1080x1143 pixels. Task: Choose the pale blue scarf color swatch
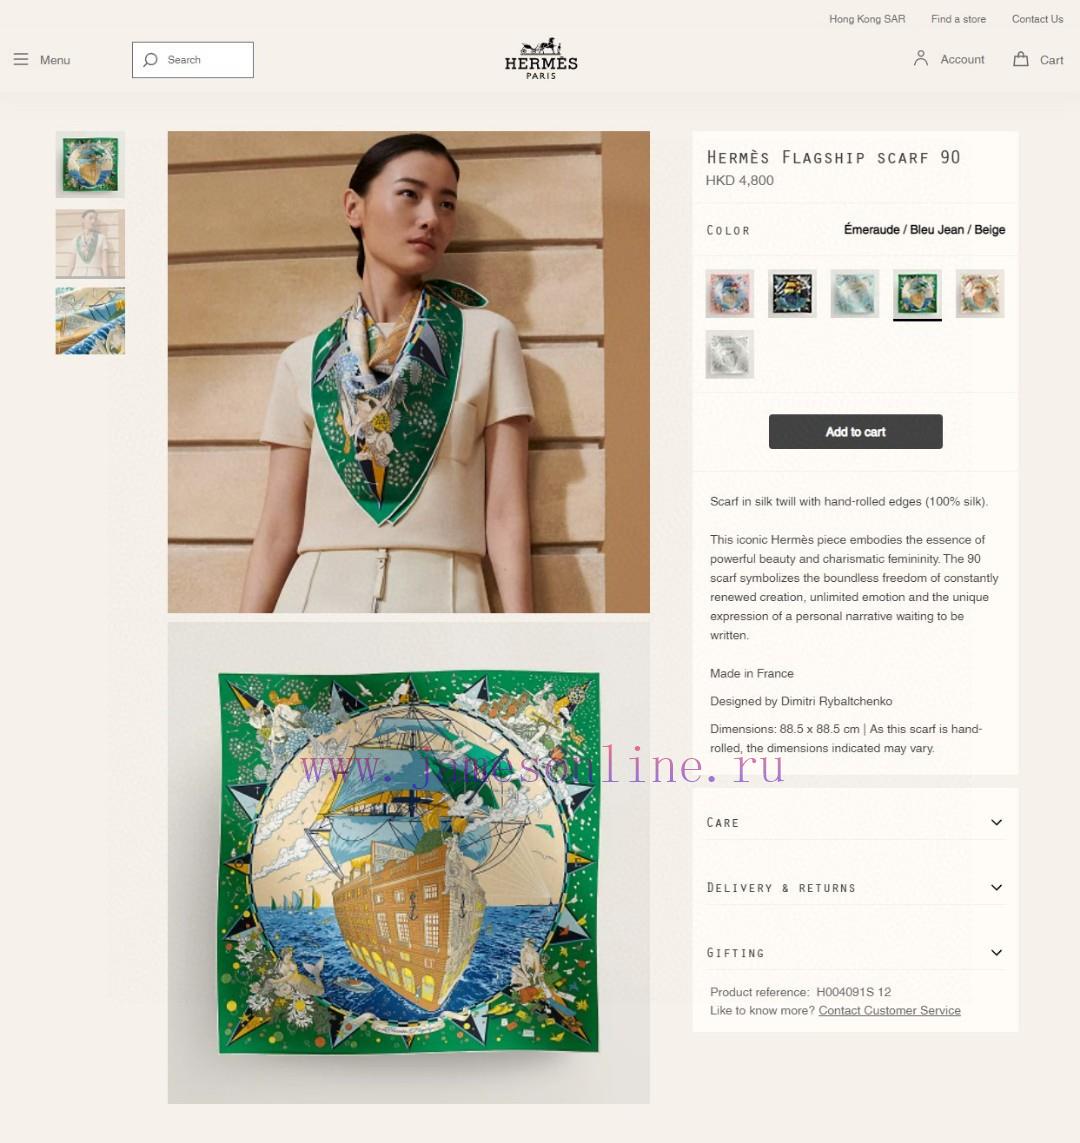tap(855, 293)
